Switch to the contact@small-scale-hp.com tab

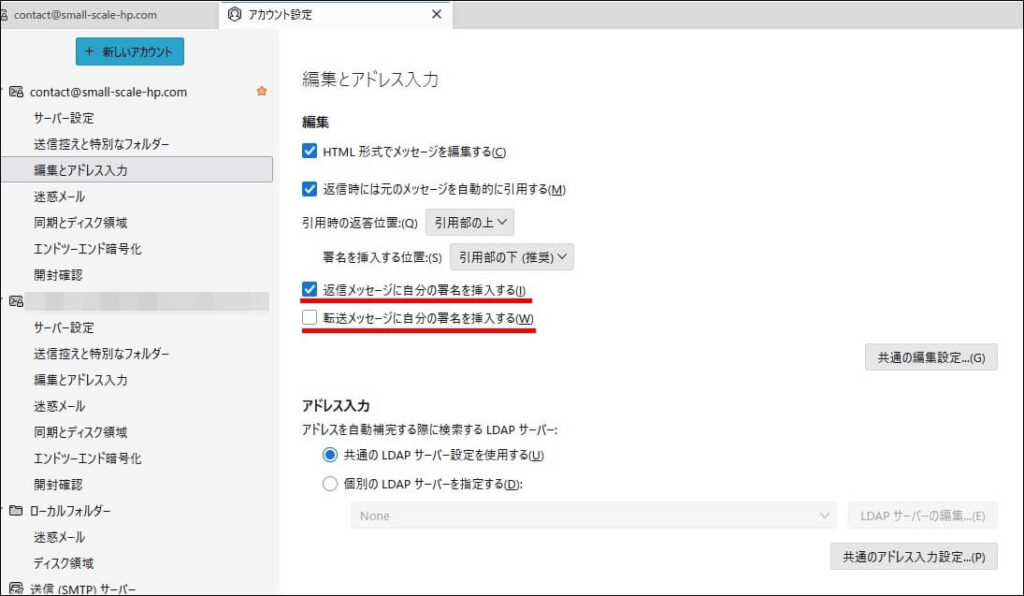point(85,15)
